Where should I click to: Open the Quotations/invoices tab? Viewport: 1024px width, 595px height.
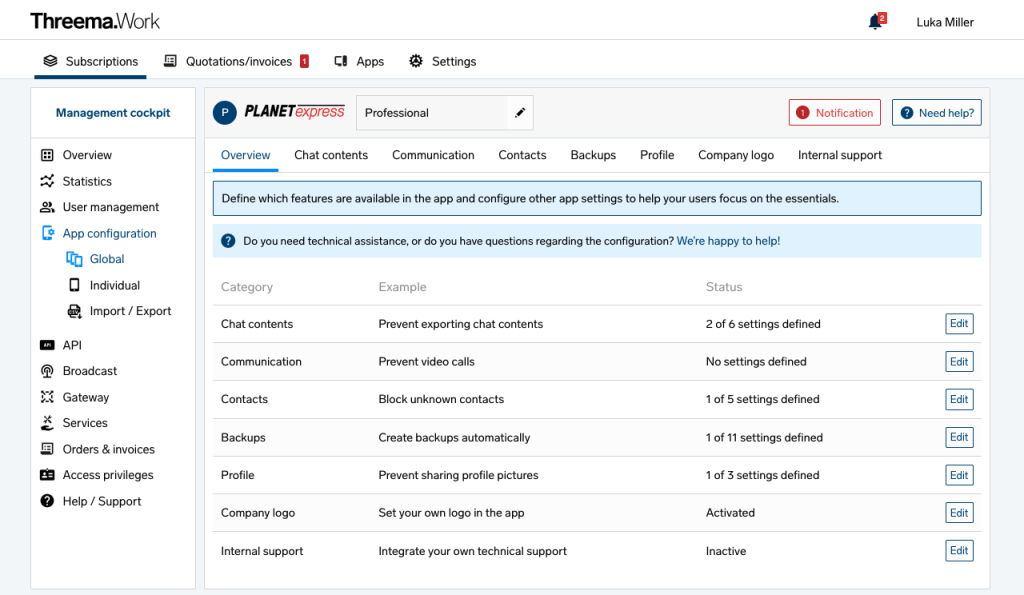[236, 61]
